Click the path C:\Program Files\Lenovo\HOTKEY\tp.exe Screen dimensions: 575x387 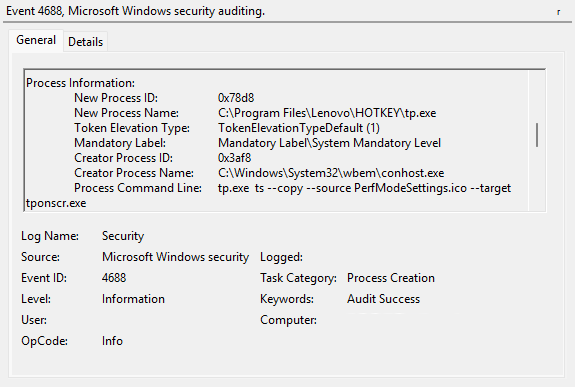click(327, 113)
